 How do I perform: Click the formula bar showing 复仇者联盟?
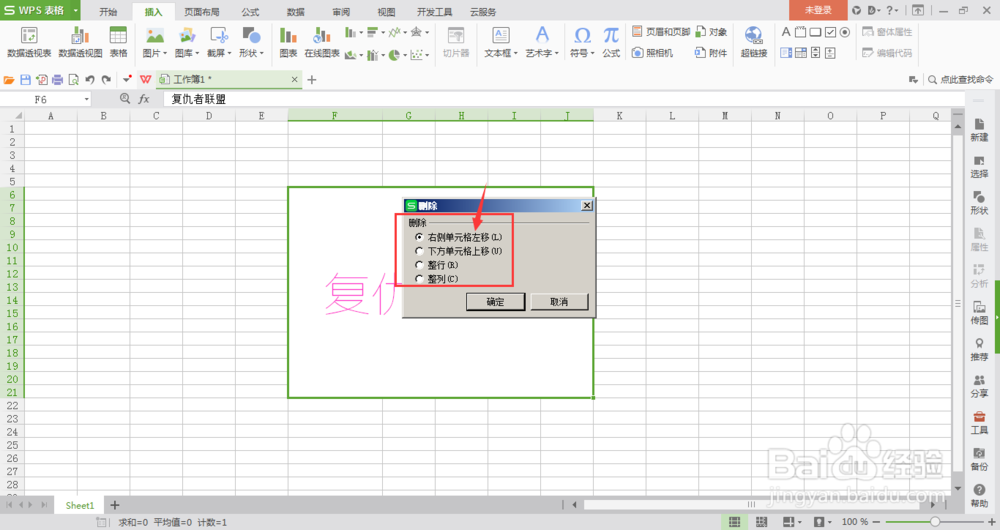tap(564, 99)
